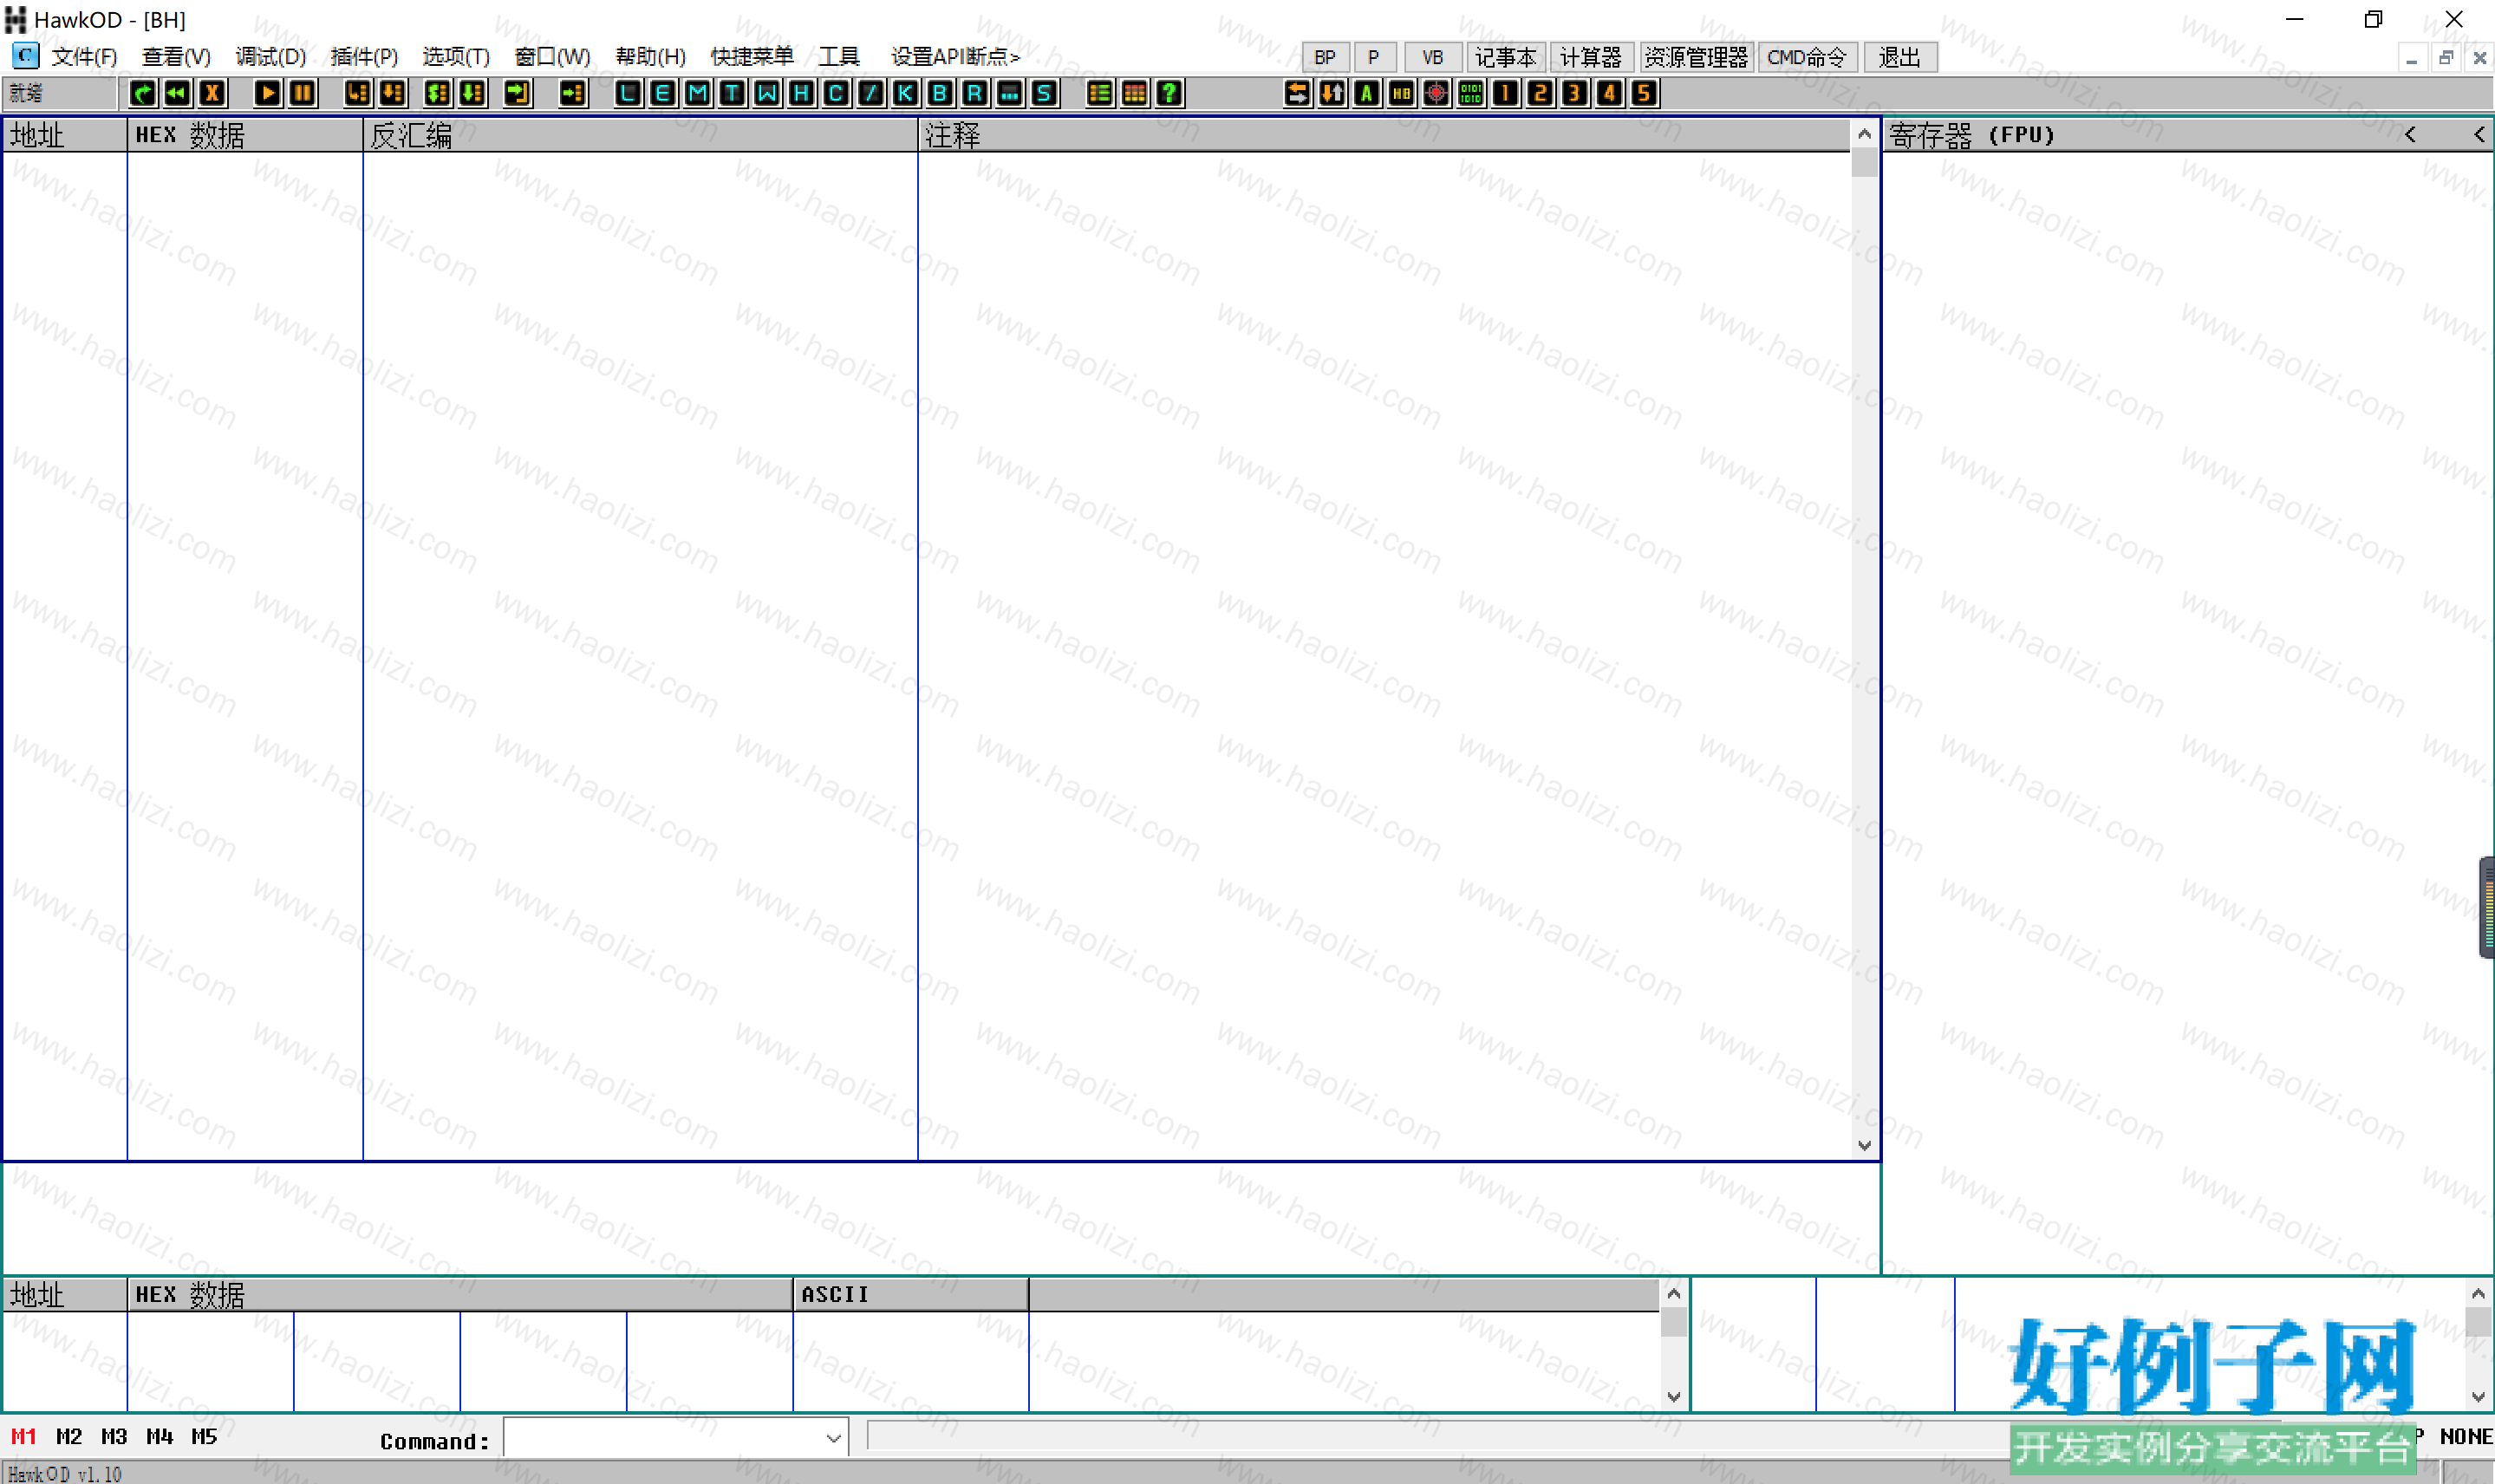
Task: Select the M1 memory toggle
Action: tap(24, 1437)
